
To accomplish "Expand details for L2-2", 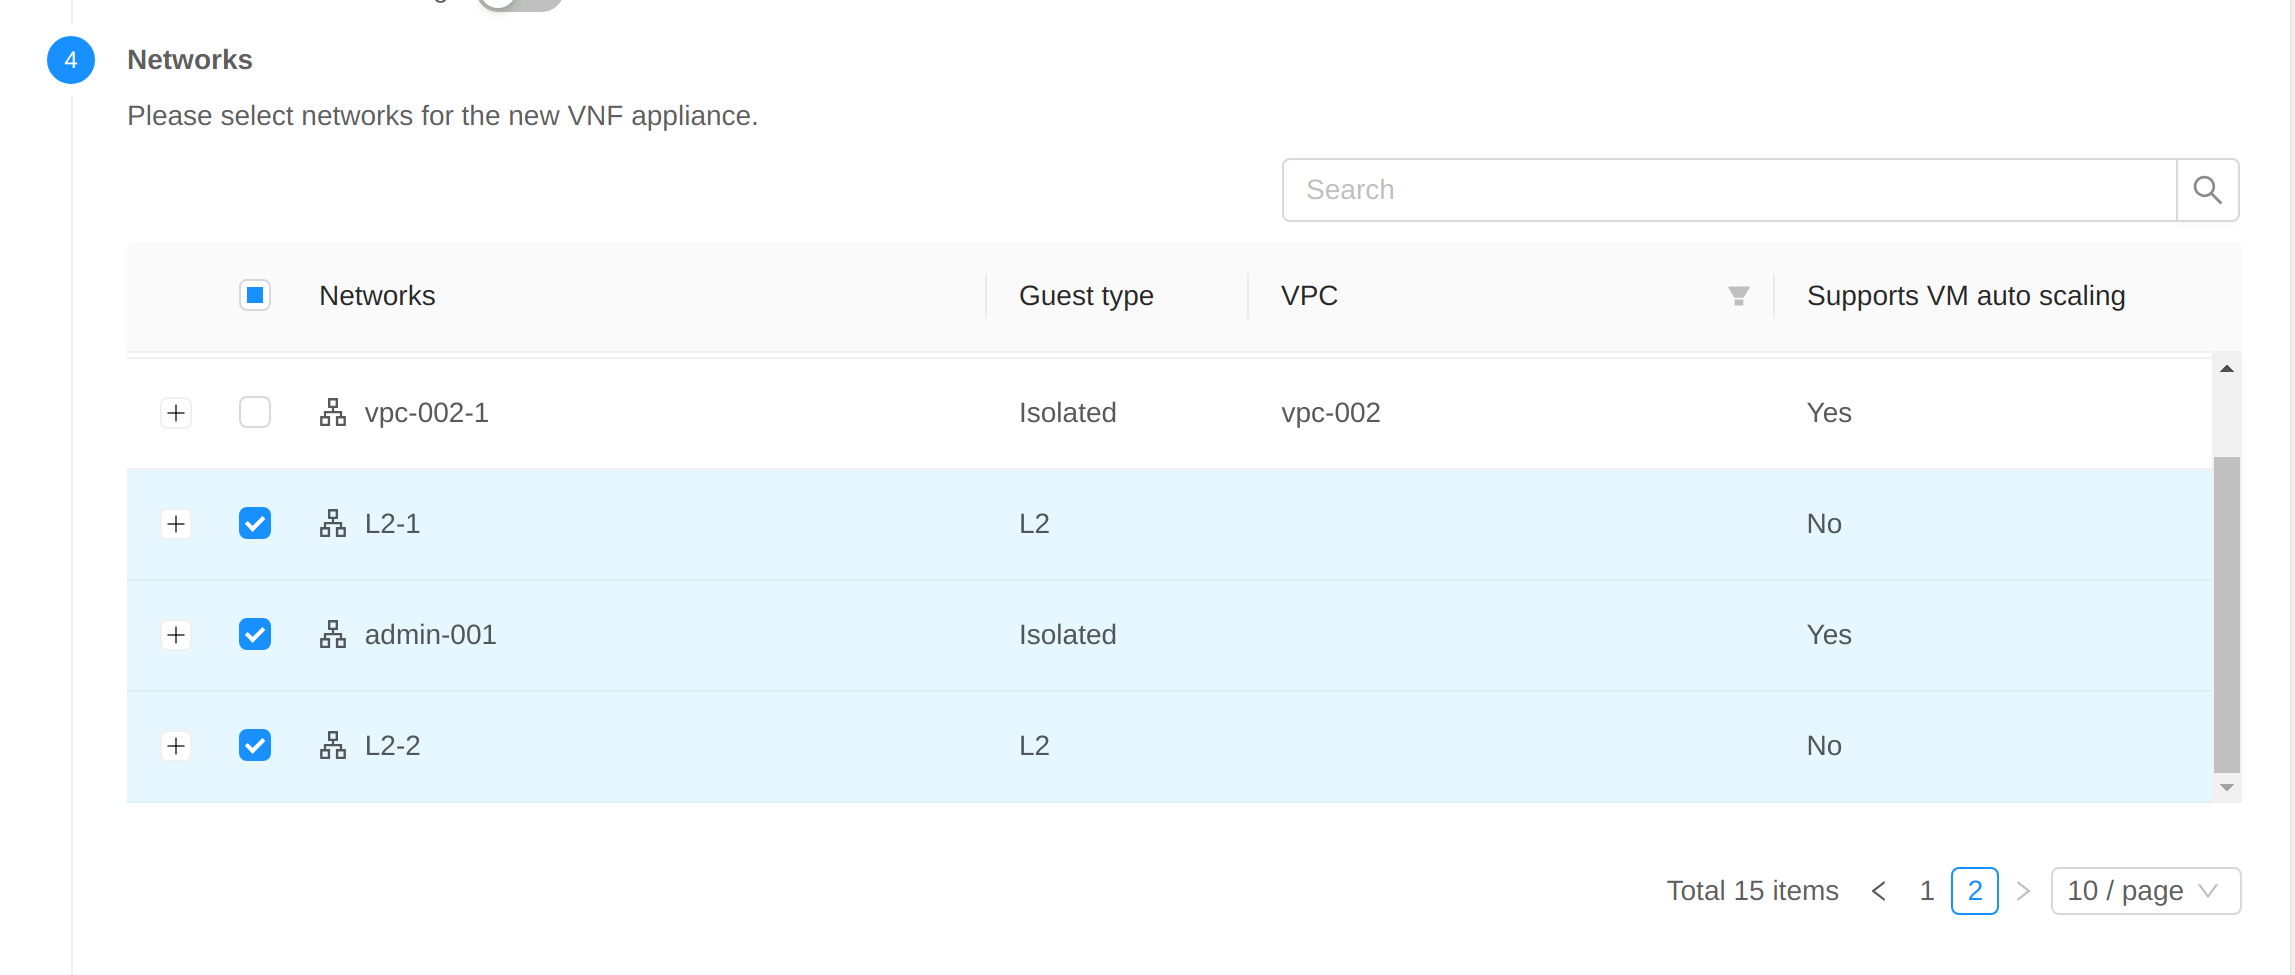I will [x=176, y=745].
